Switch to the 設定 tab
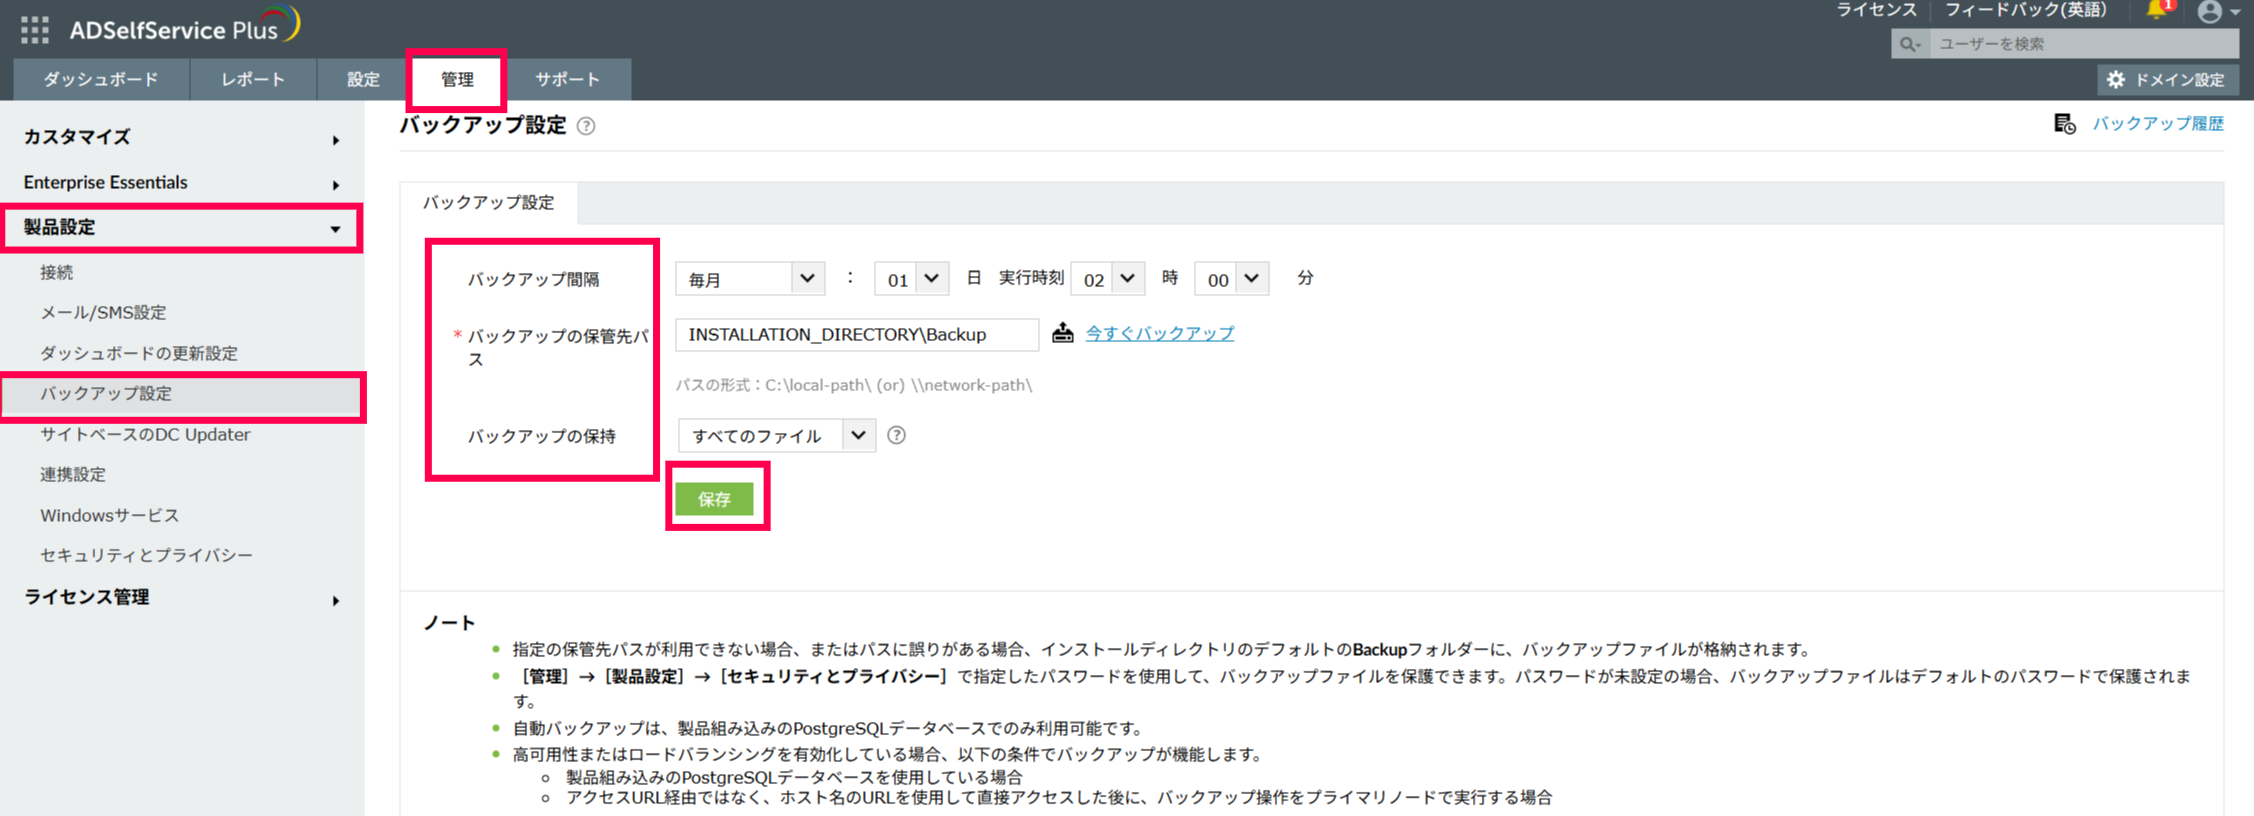Viewport: 2254px width, 816px height. click(x=363, y=80)
